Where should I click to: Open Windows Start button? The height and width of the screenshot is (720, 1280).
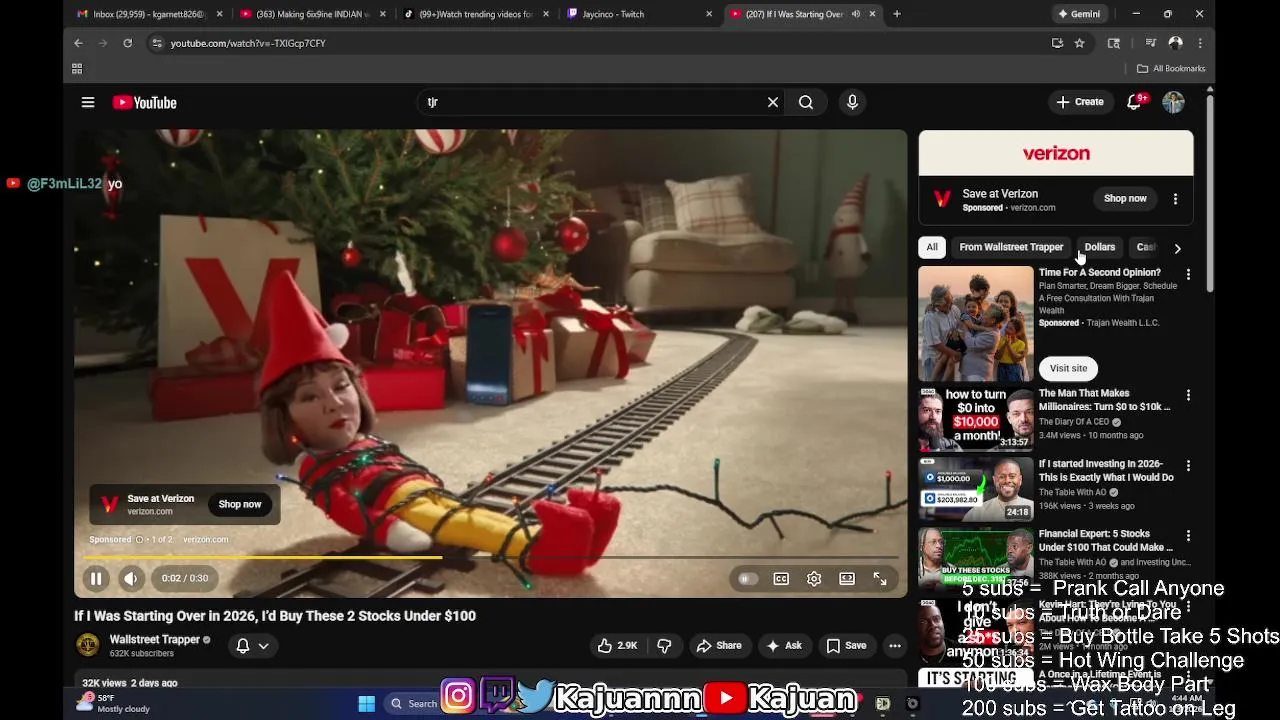click(366, 703)
